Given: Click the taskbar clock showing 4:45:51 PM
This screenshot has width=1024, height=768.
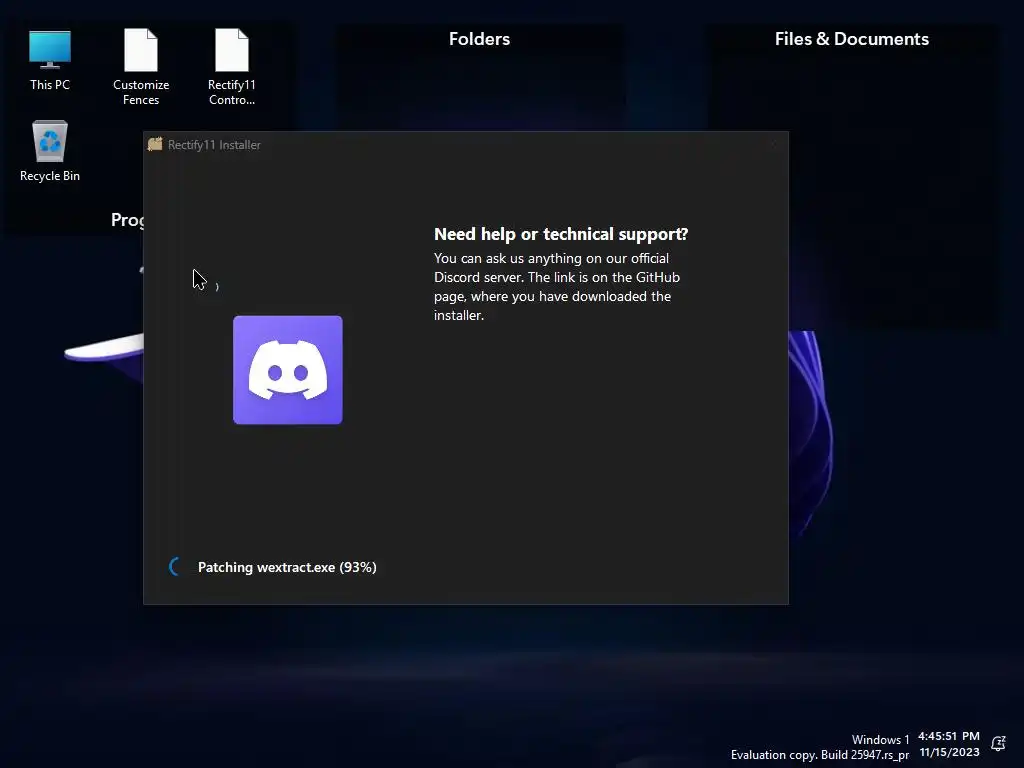Looking at the screenshot, I should pyautogui.click(x=949, y=736).
